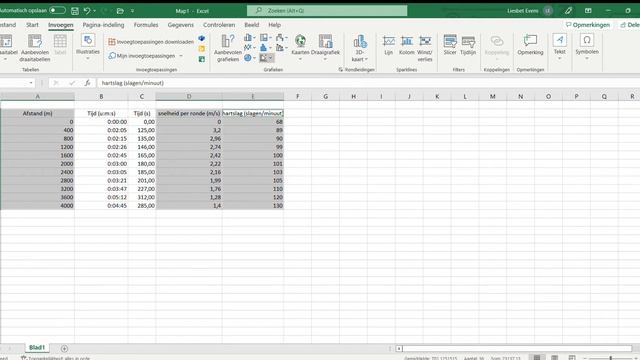
Task: Switch to the Controleren tab
Action: coord(219,25)
